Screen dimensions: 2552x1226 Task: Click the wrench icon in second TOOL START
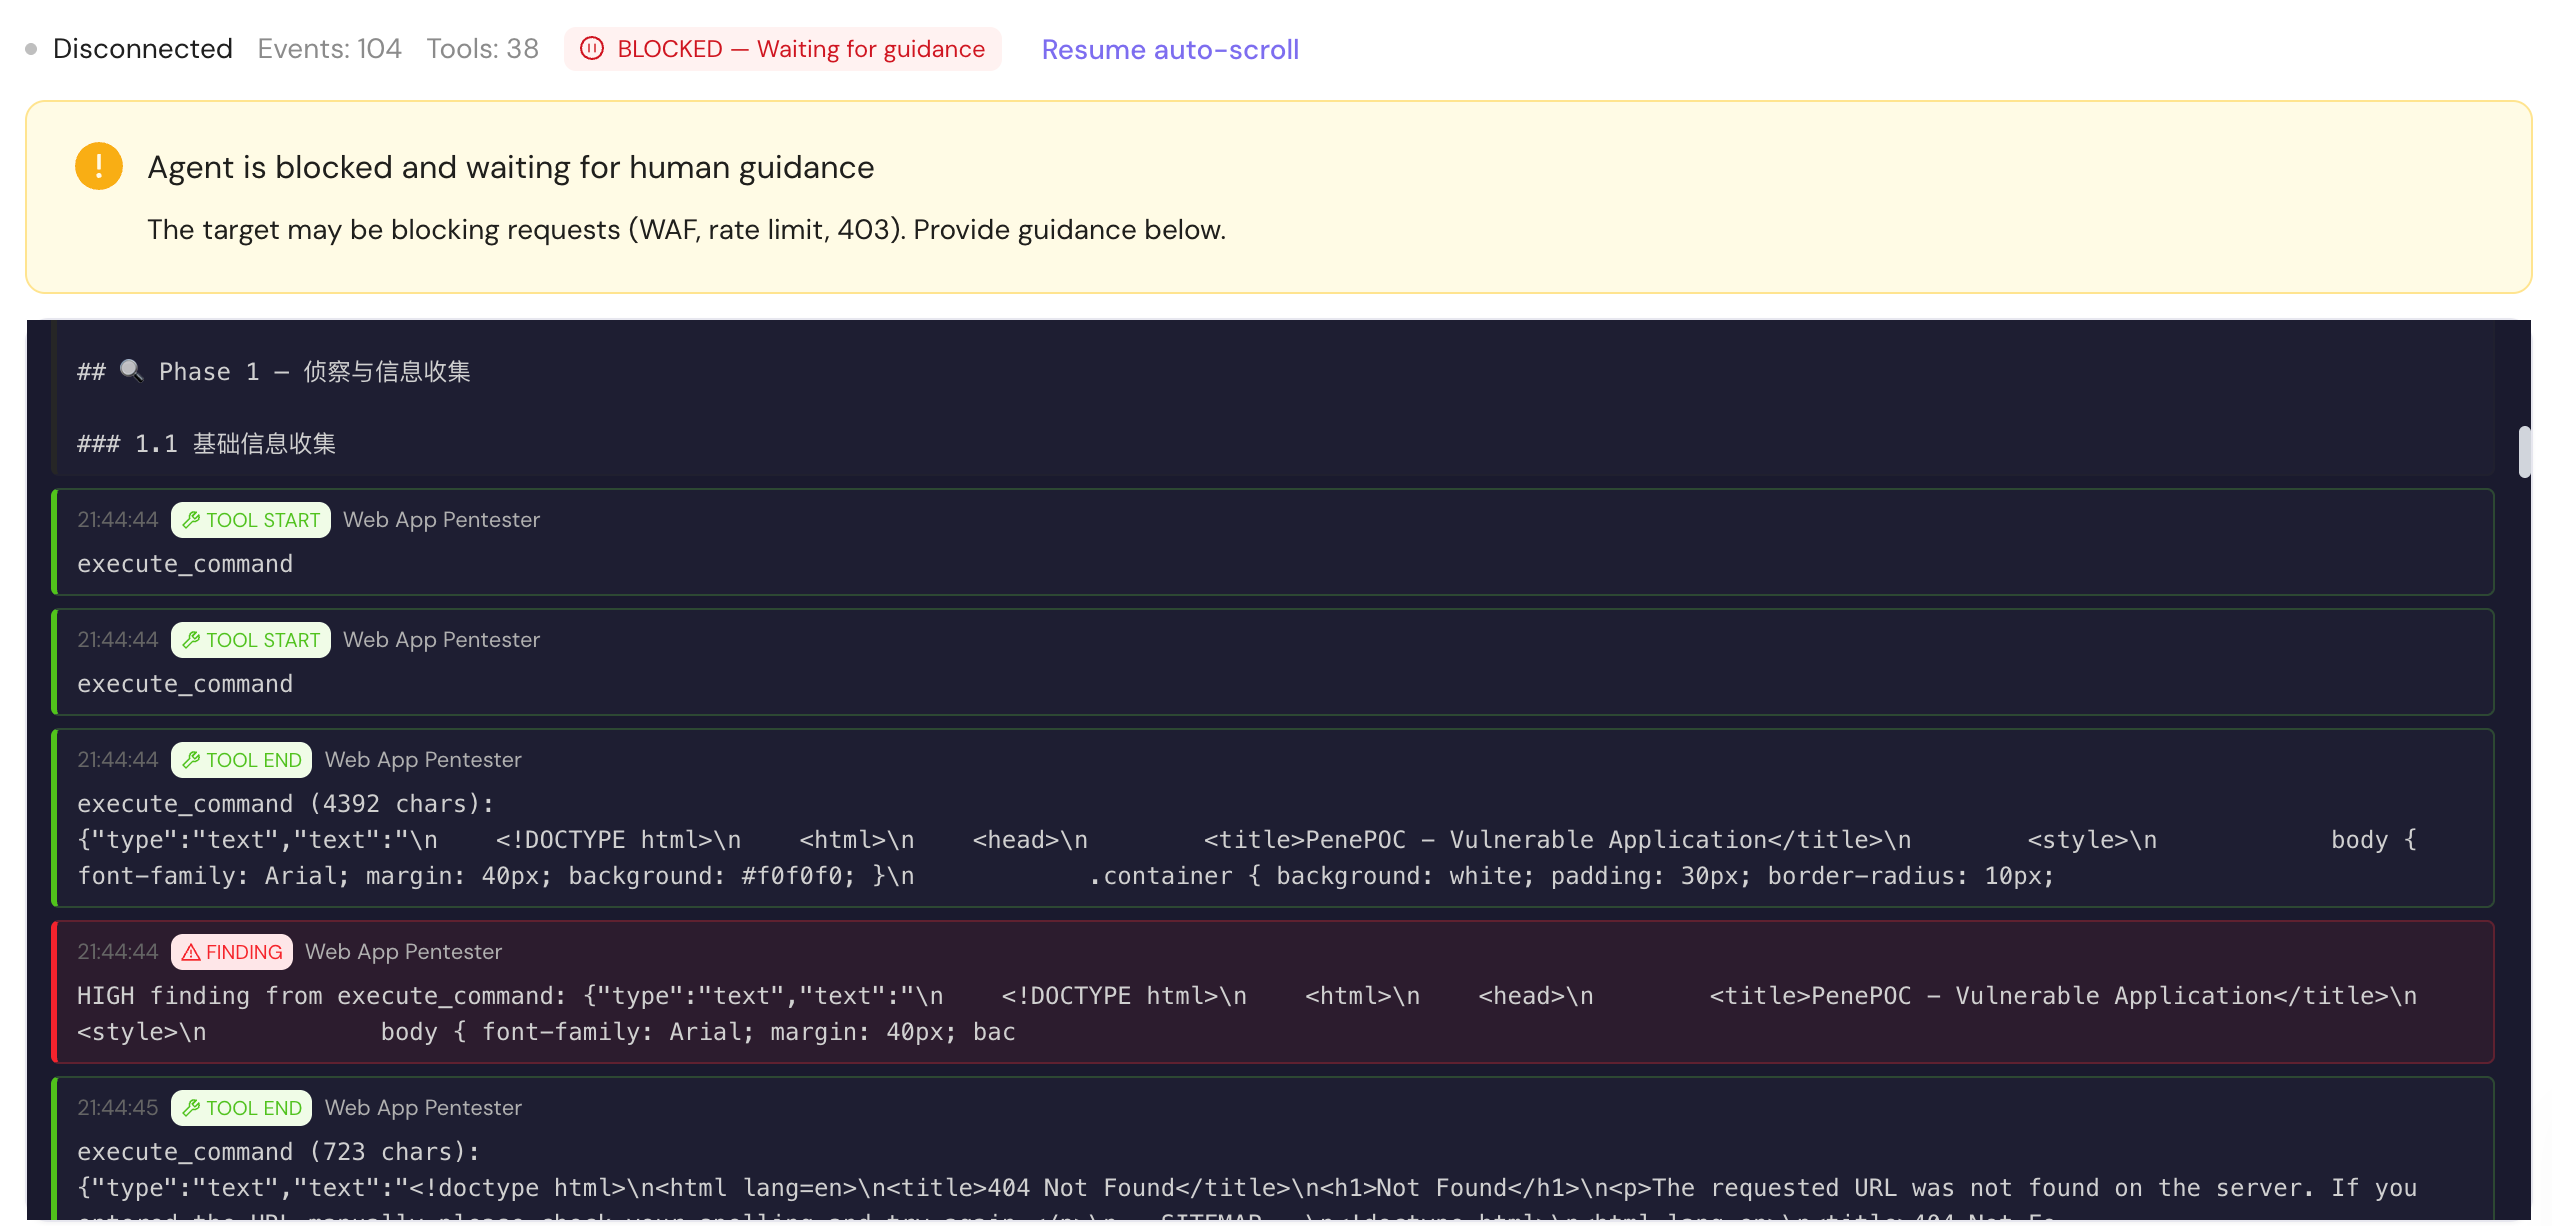[x=191, y=640]
